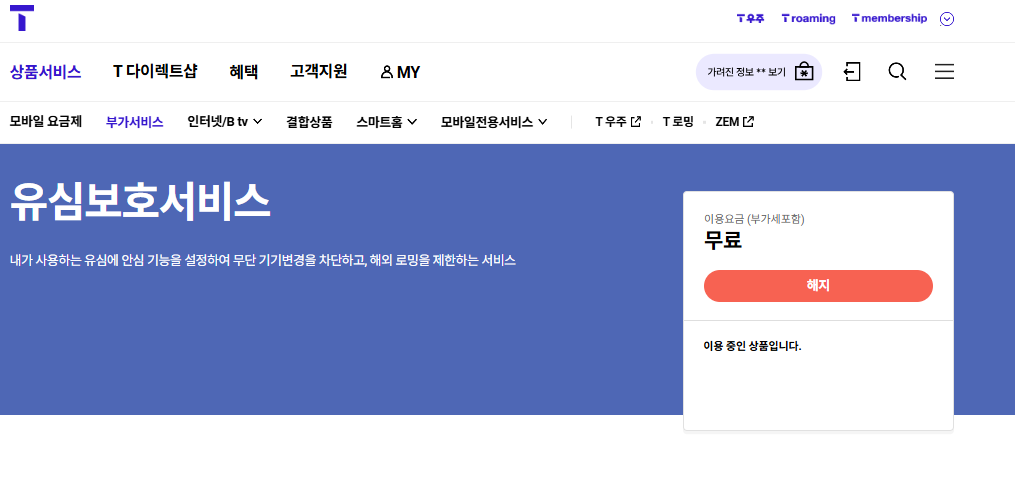Open the hamburger full menu icon
The image size is (1015, 485).
(x=944, y=71)
